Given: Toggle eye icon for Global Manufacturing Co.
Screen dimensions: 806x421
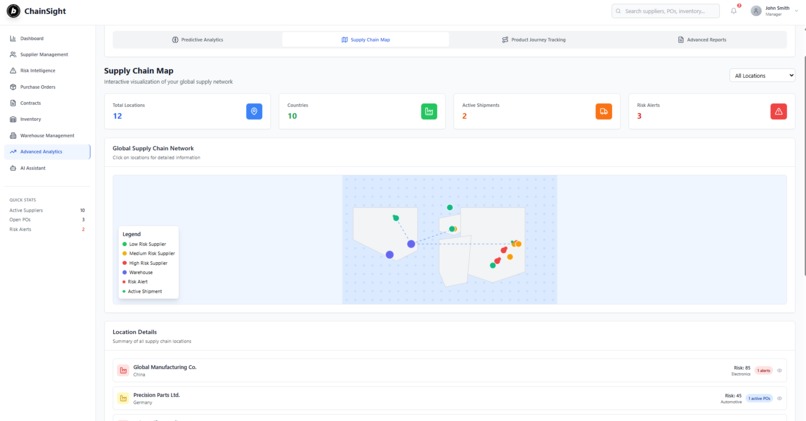Looking at the screenshot, I should (x=779, y=370).
